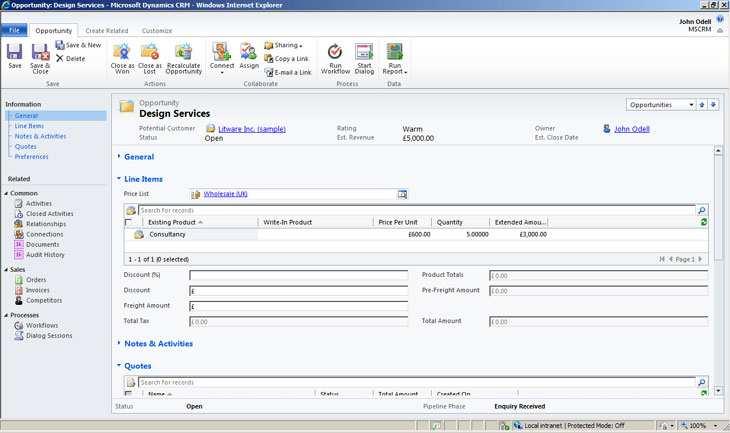Open the Run Report menu
This screenshot has width=730, height=433.
click(x=394, y=58)
